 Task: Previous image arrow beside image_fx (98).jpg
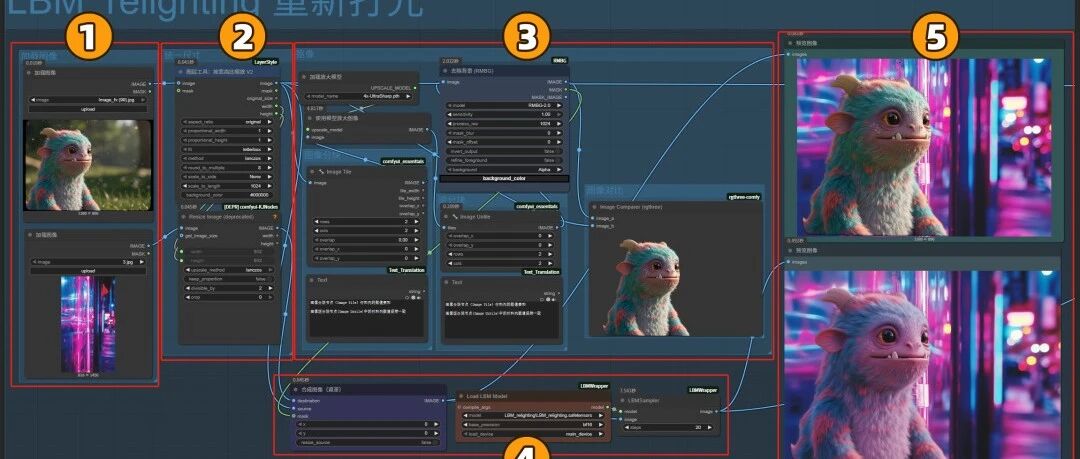[34, 99]
